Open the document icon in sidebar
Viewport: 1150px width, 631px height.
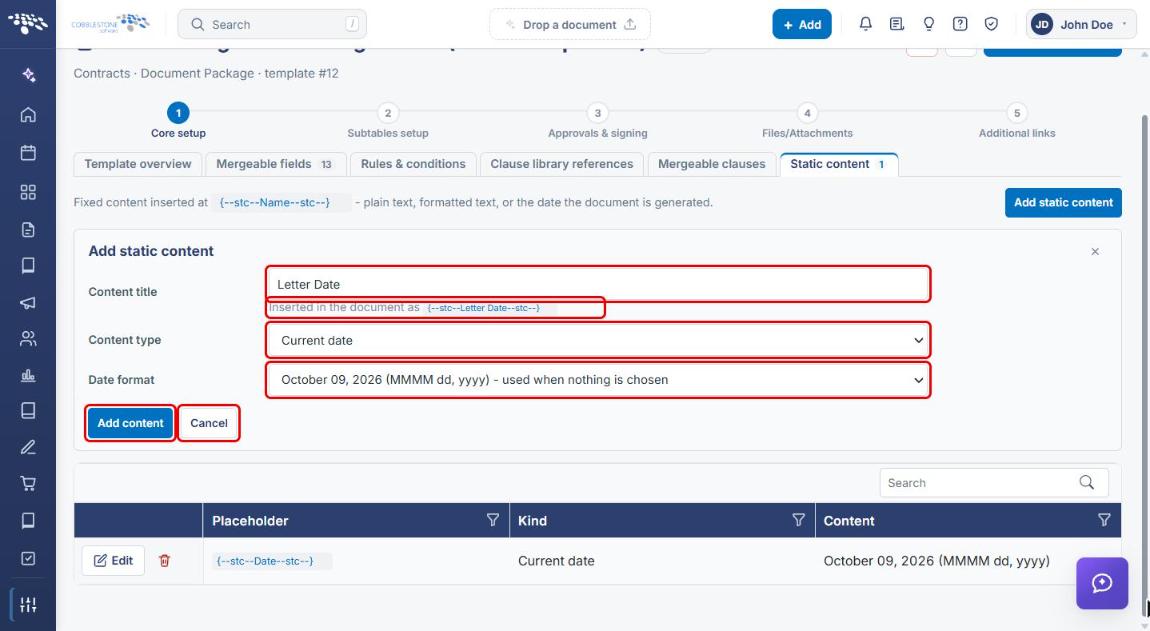(x=28, y=230)
